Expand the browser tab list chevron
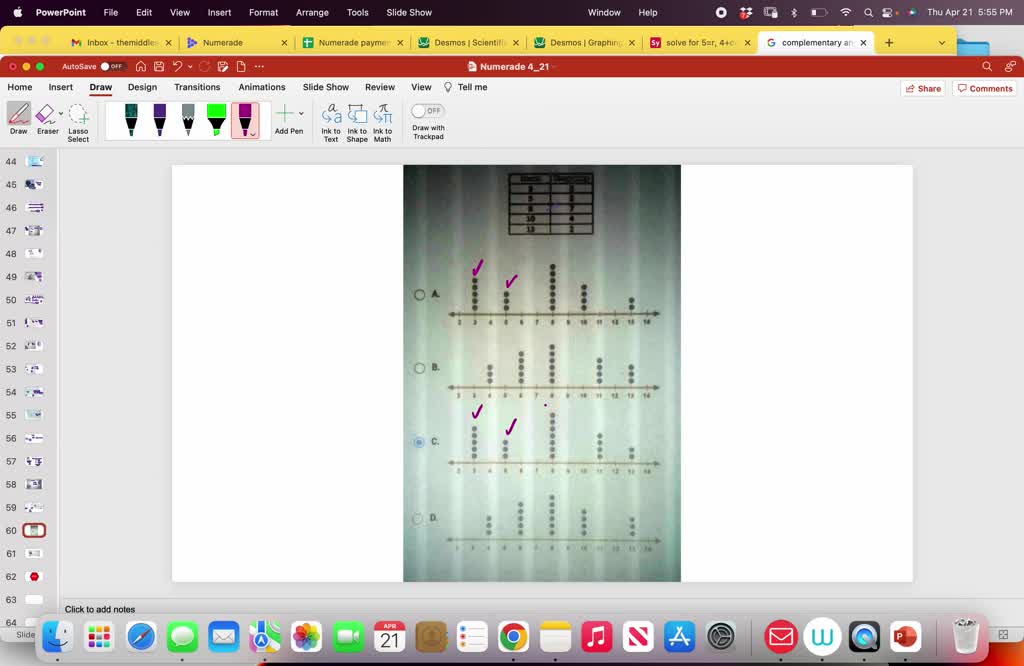Image resolution: width=1024 pixels, height=666 pixels. (942, 42)
